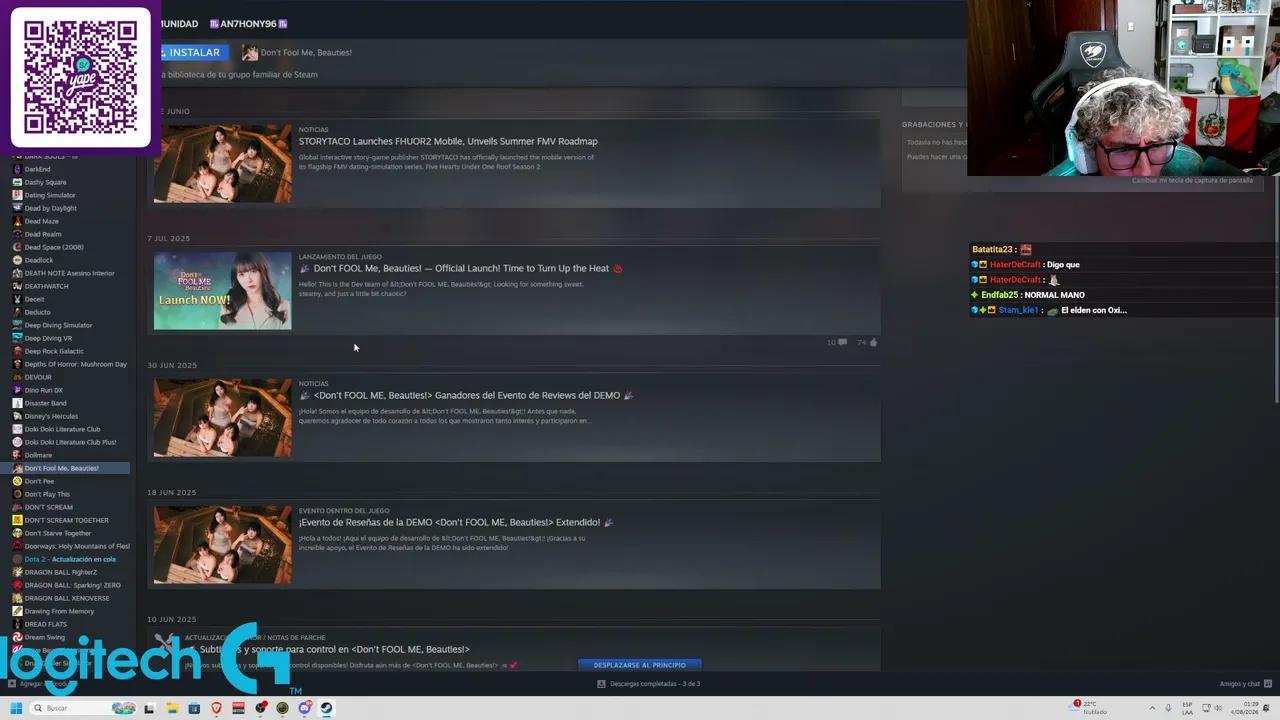This screenshot has height=720, width=1280.
Task: Launch Brave browser from the taskbar
Action: [x=216, y=708]
